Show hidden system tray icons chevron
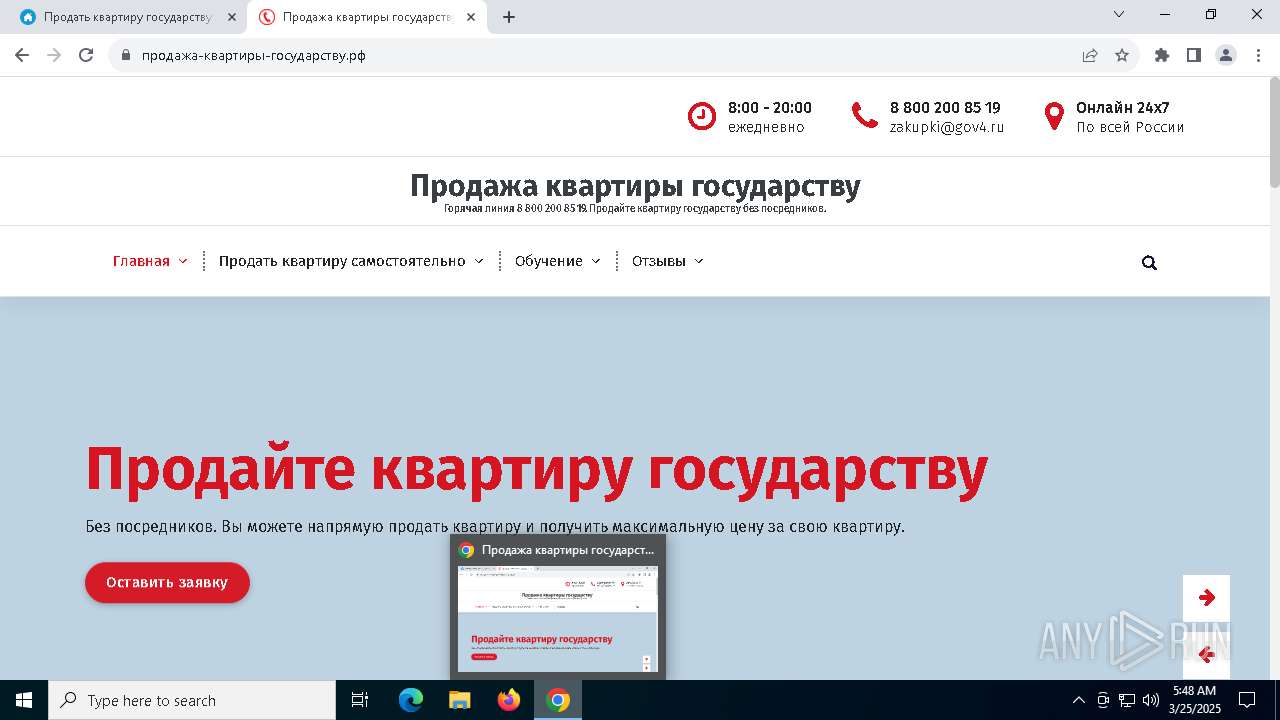This screenshot has height=720, width=1280. (1078, 700)
